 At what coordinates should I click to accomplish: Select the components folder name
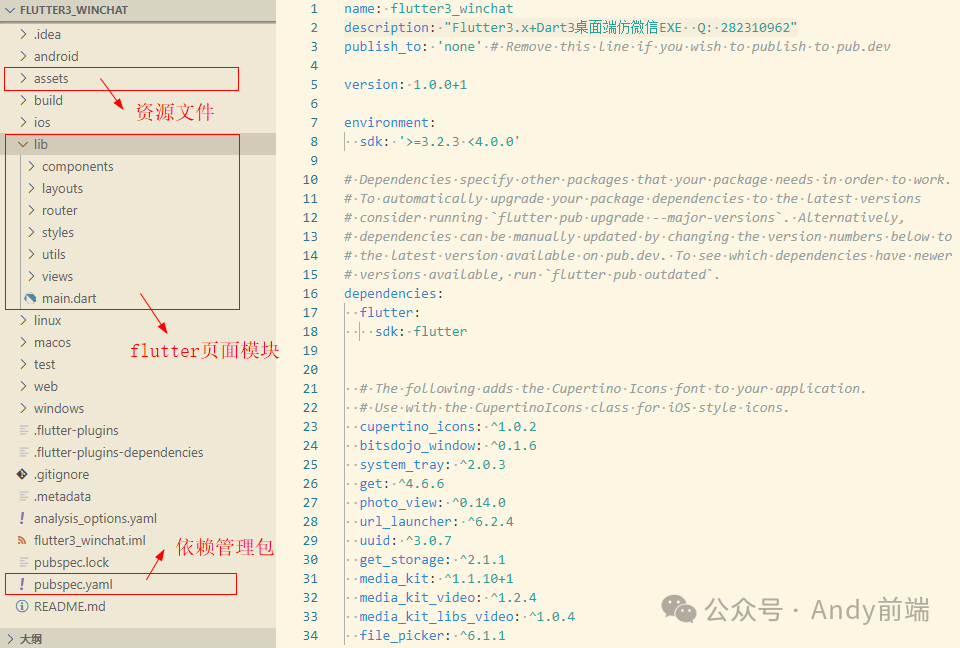(78, 167)
